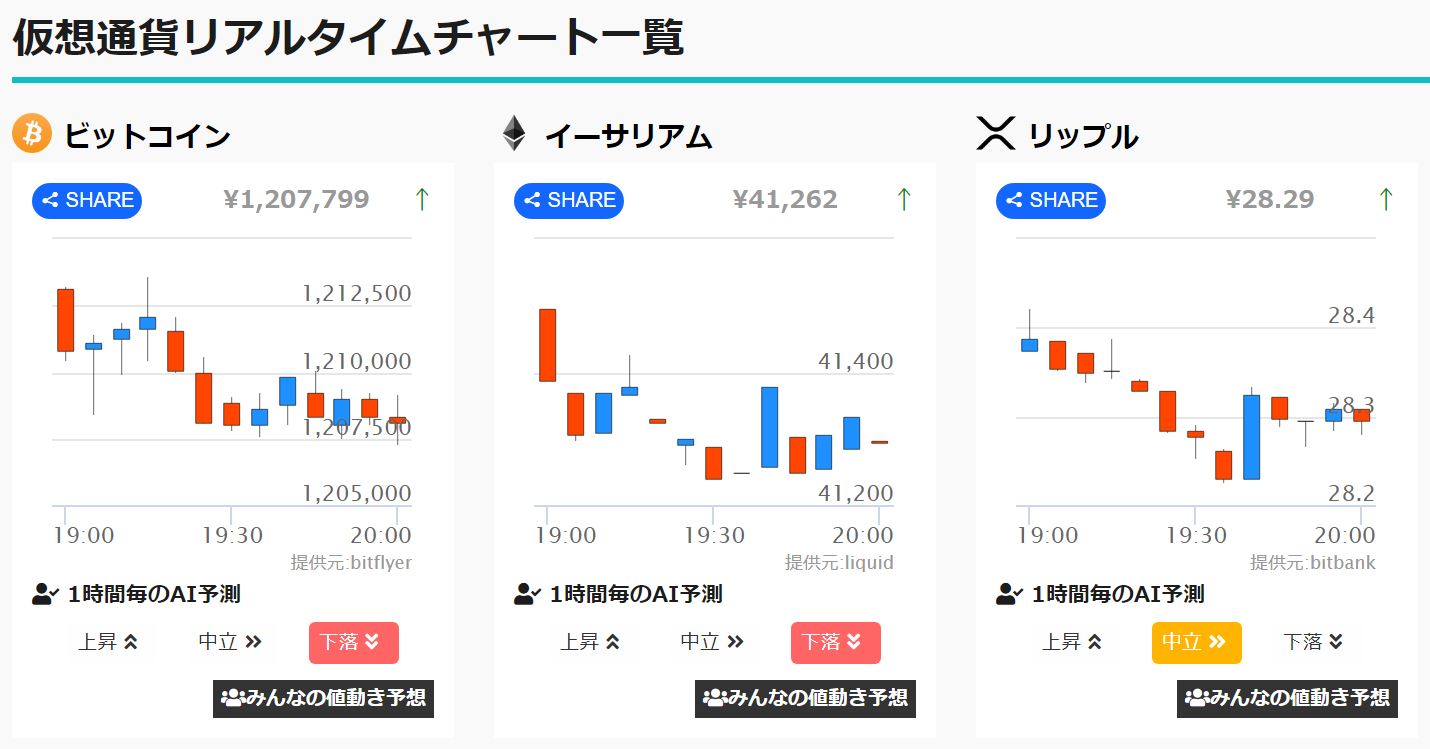The height and width of the screenshot is (749, 1430).
Task: Click the Ethereum diamond logo icon
Action: pyautogui.click(x=514, y=133)
